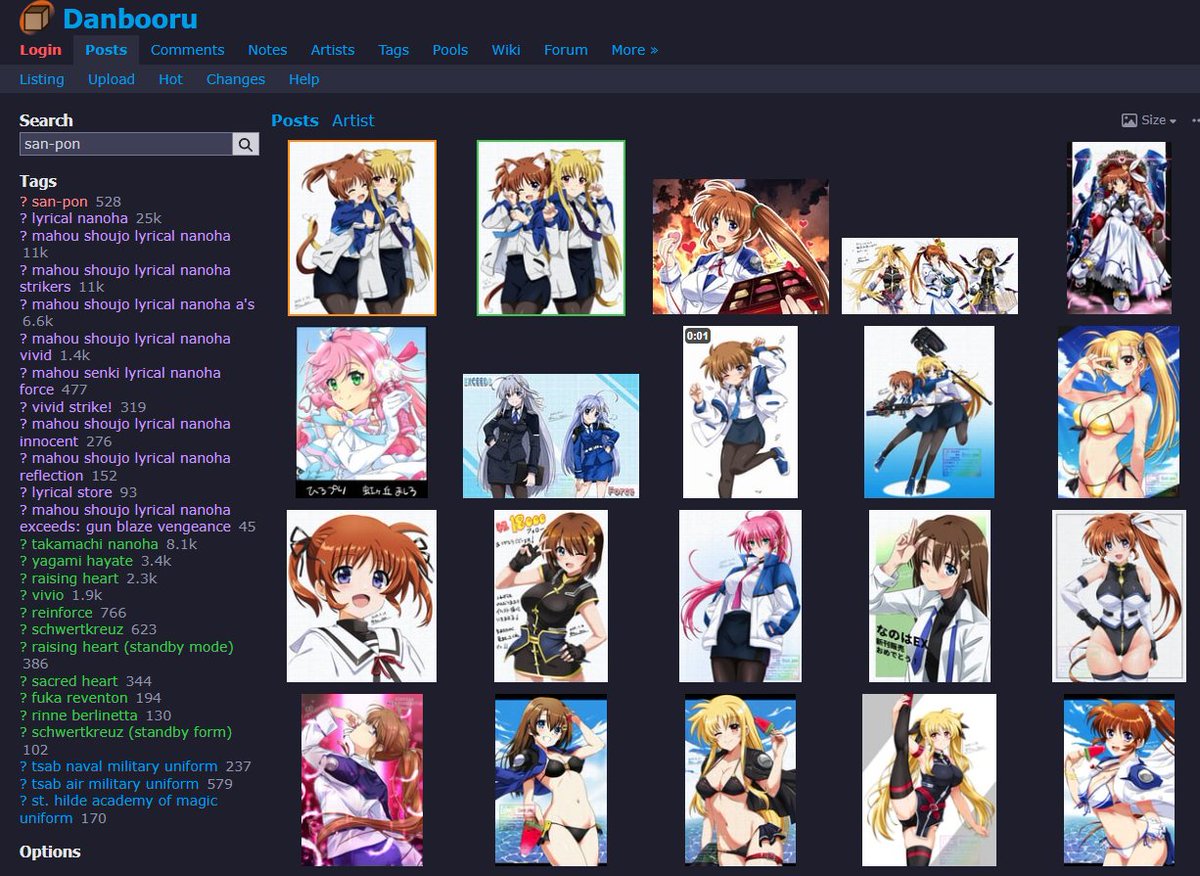Go to the Forum
Screen dimensions: 1200x876
coord(566,50)
